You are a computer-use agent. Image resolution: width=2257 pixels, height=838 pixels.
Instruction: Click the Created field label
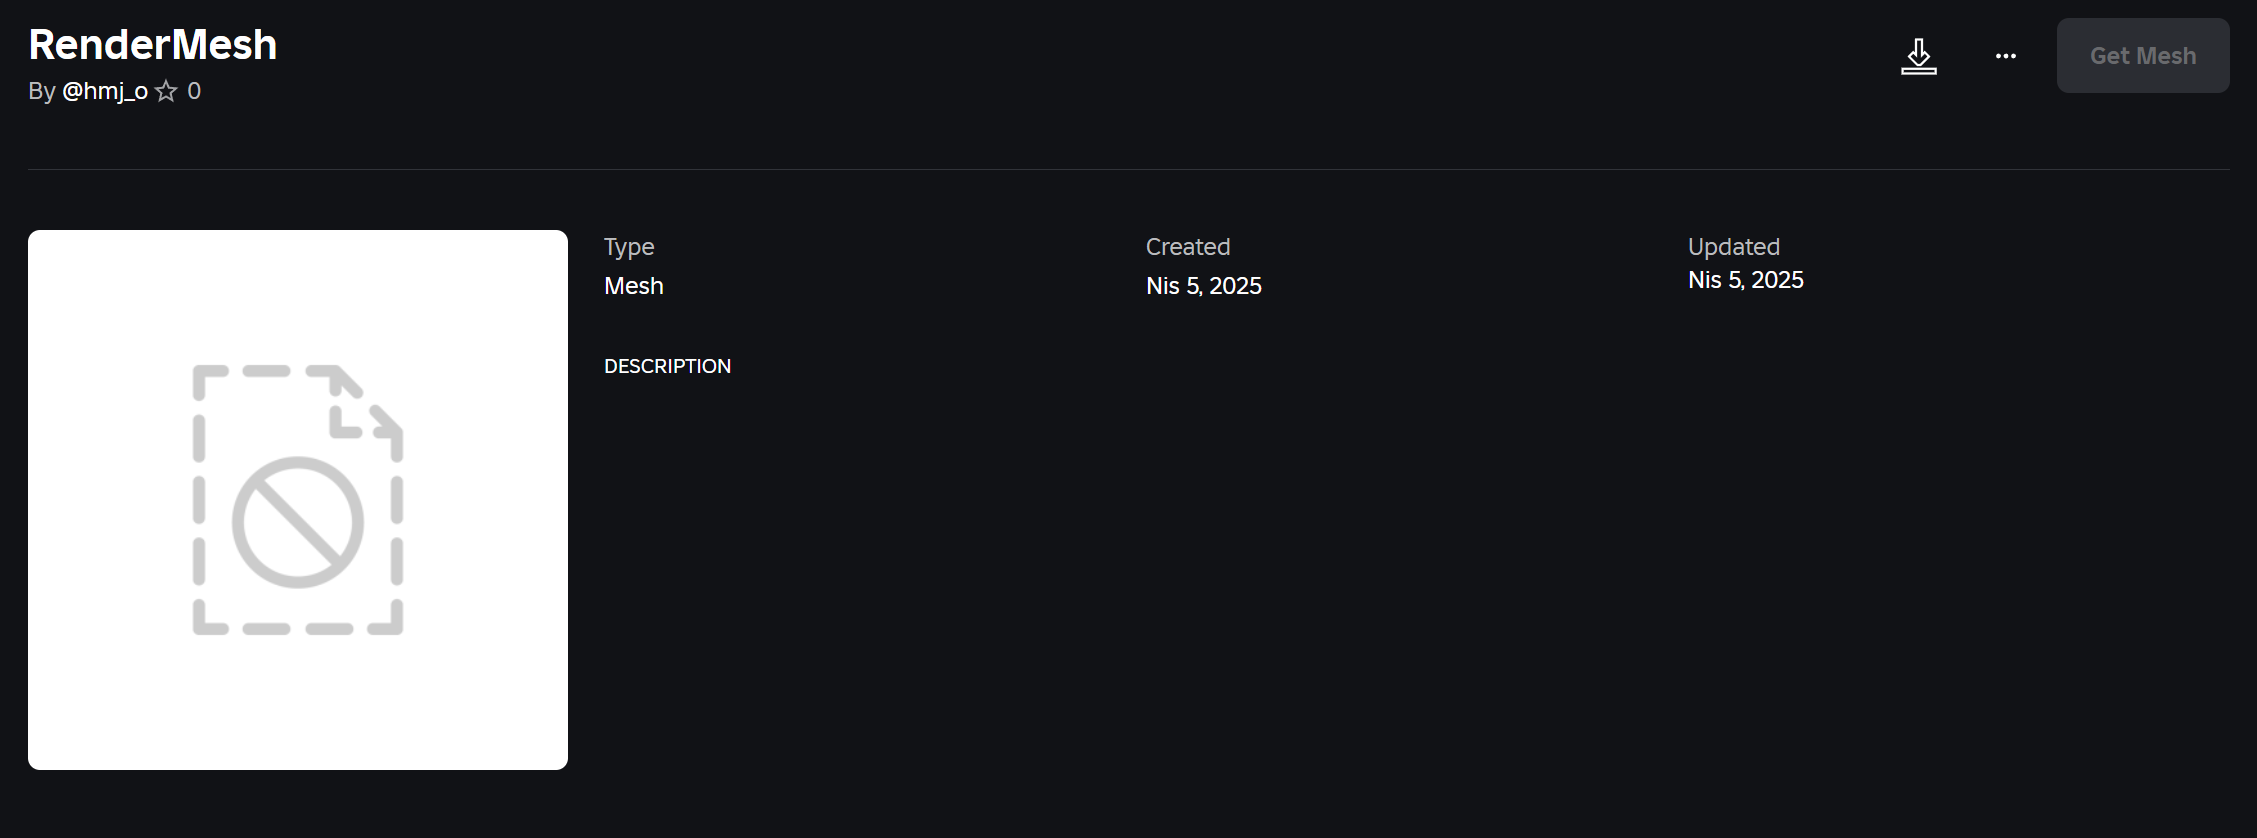[1188, 247]
